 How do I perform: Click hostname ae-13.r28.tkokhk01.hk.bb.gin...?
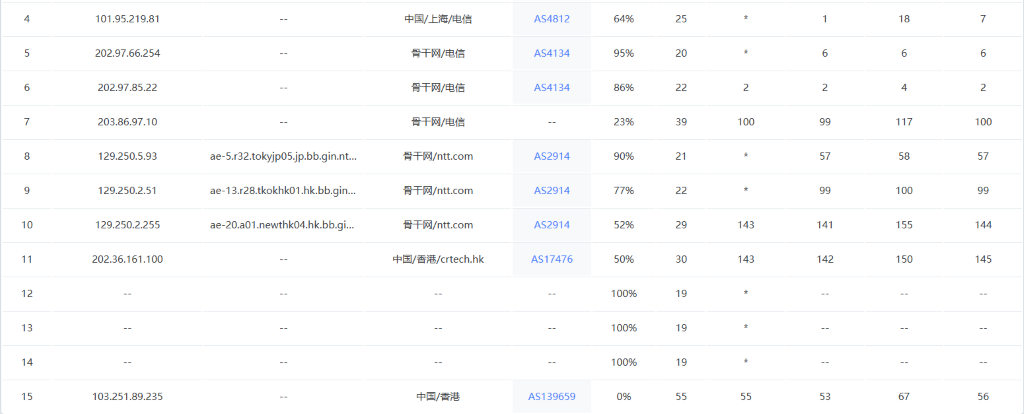[283, 191]
